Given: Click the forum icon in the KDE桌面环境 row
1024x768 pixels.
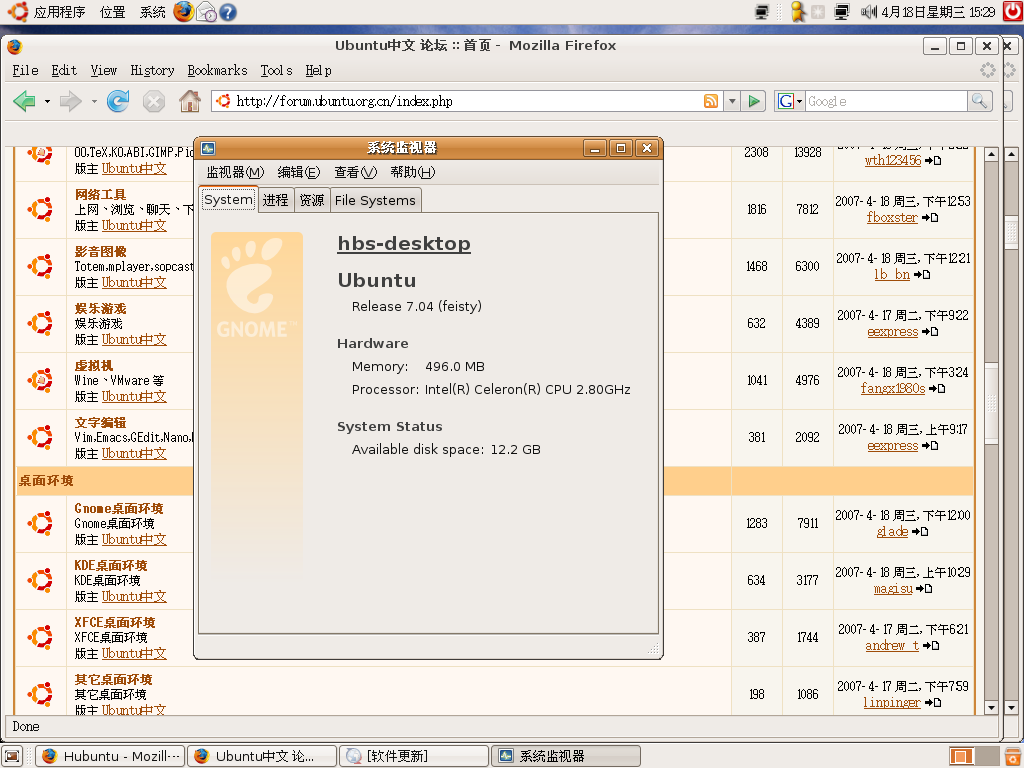Looking at the screenshot, I should [x=40, y=581].
